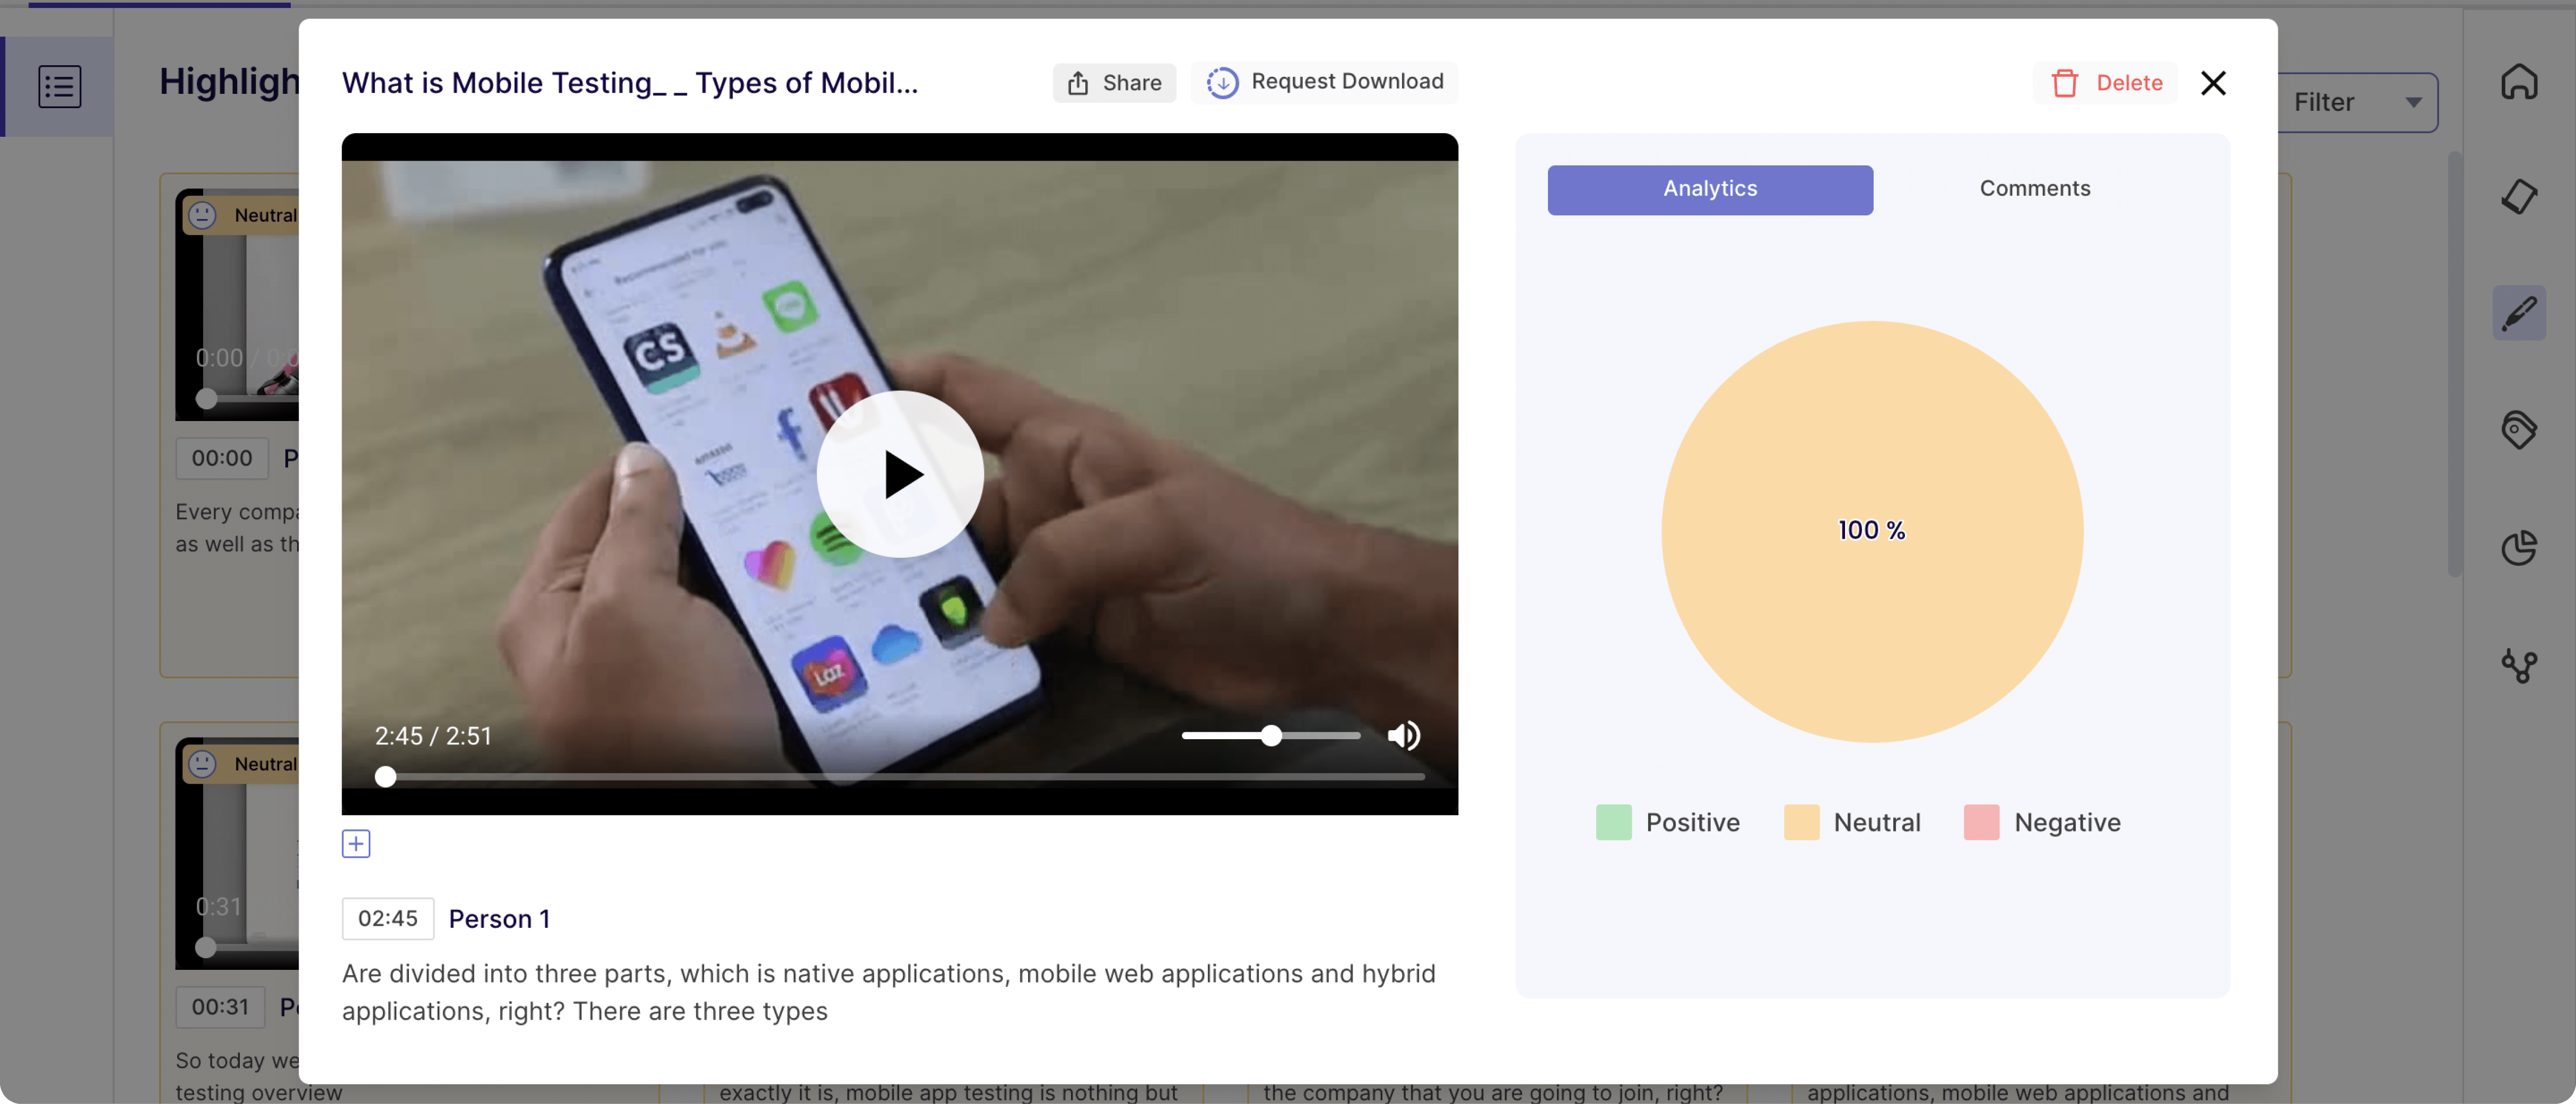
Task: Expand the Filter dropdown
Action: 2357,102
